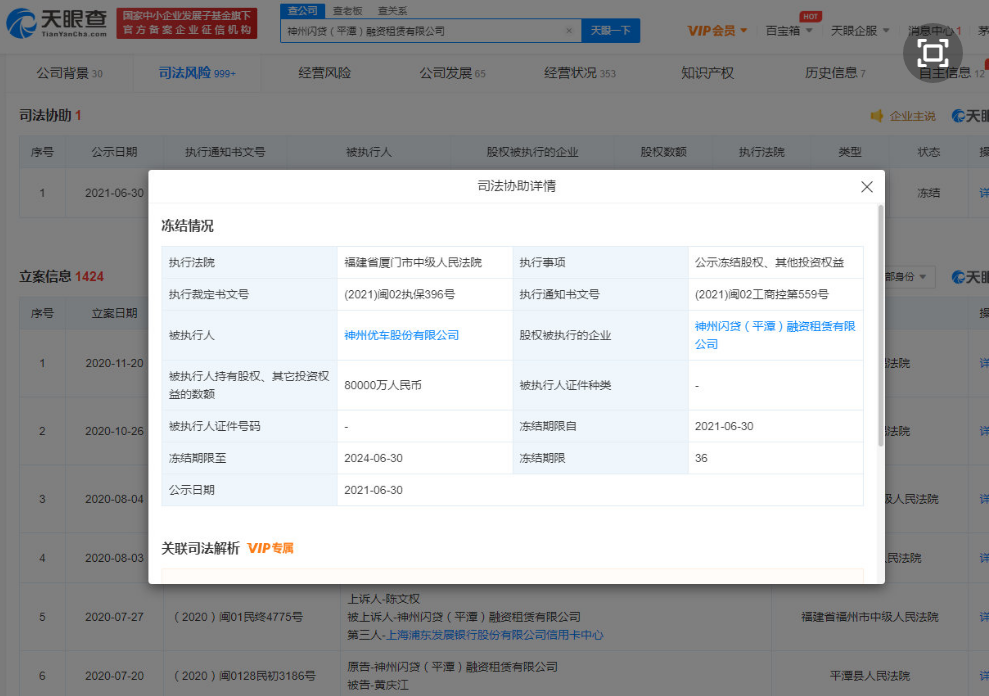Open the 公司发展 tab
This screenshot has height=696, width=989.
coord(452,73)
